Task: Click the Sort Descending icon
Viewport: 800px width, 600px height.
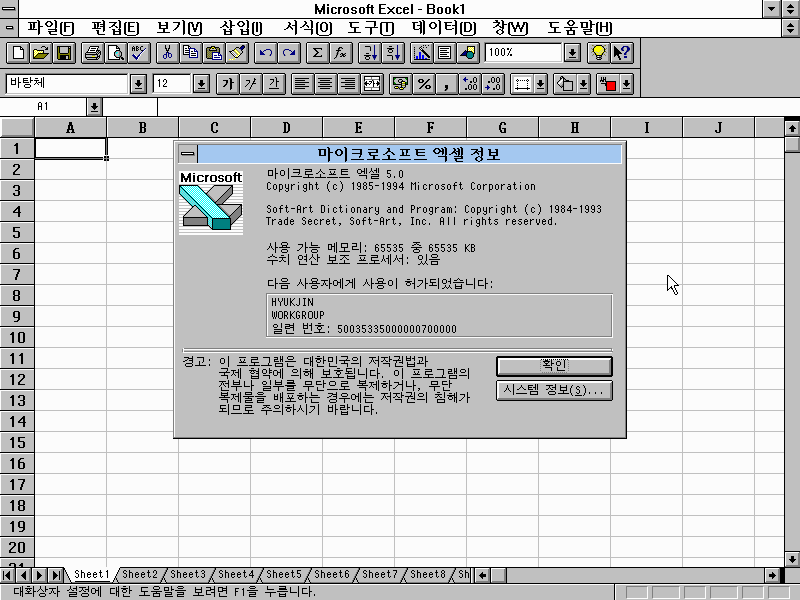Action: [x=393, y=53]
